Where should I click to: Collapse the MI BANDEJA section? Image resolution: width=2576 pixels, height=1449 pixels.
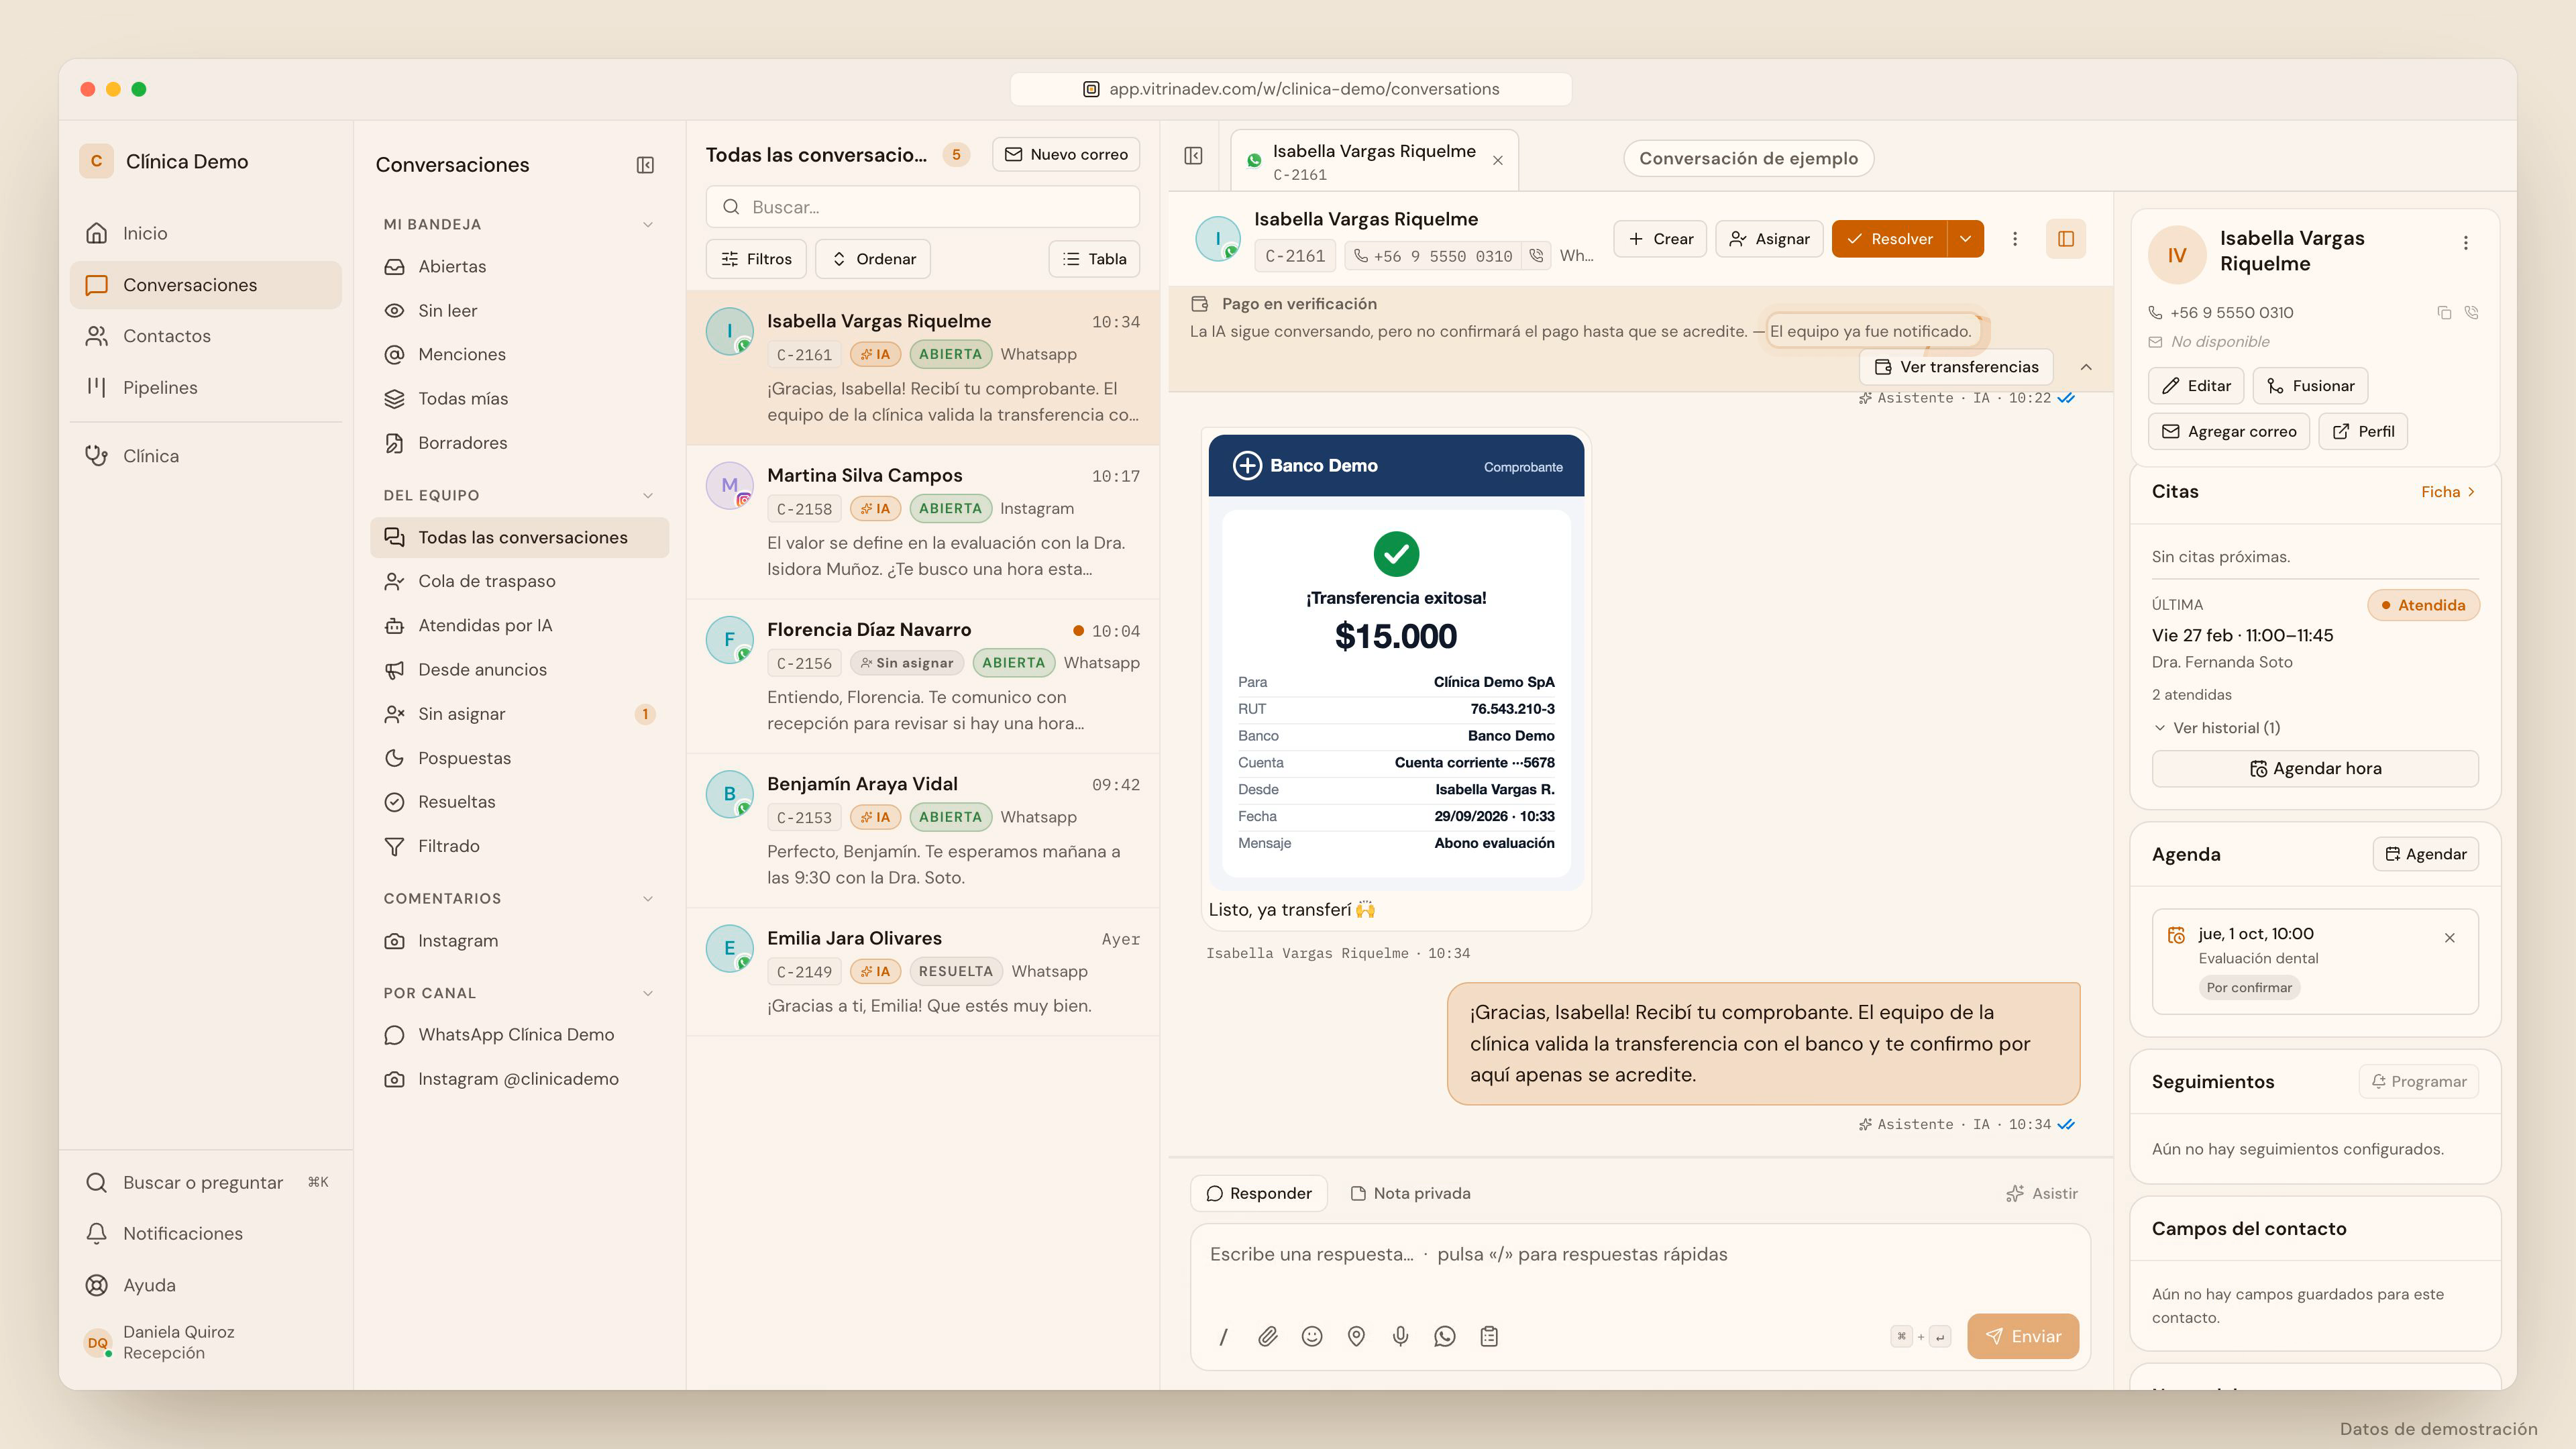pyautogui.click(x=648, y=225)
